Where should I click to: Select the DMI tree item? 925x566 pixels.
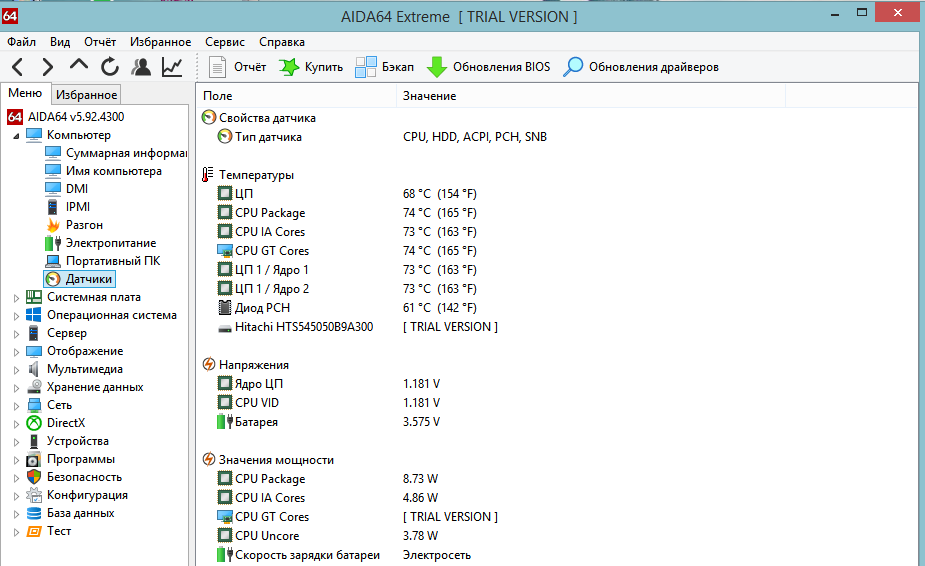coord(77,189)
